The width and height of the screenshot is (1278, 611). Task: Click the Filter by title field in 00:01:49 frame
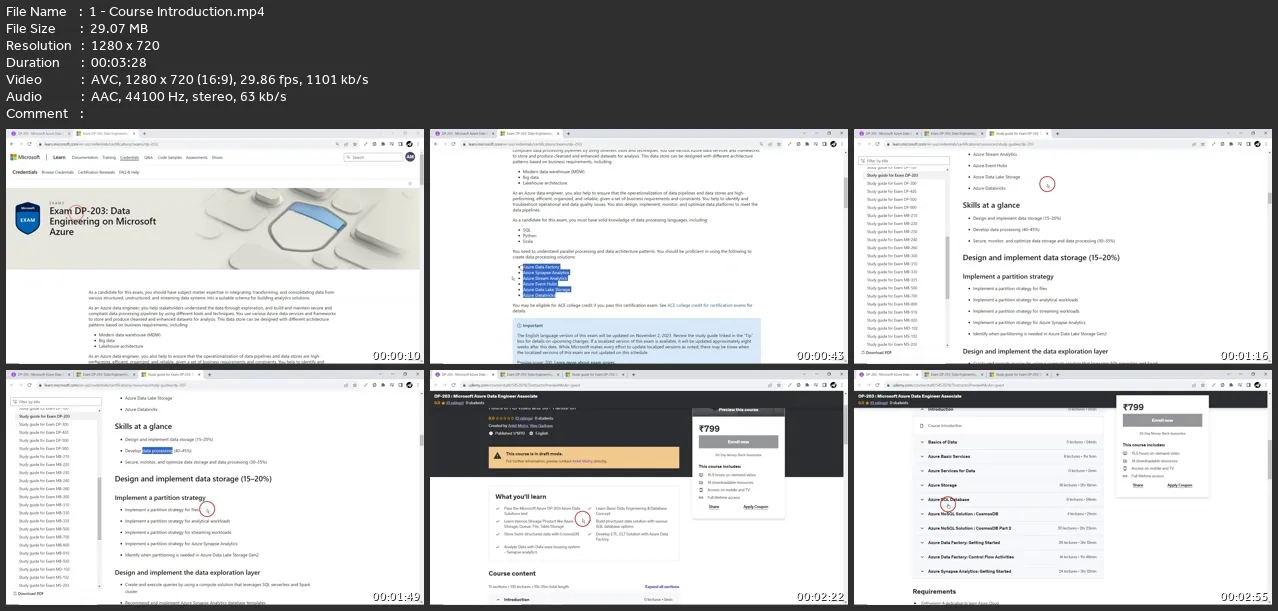click(56, 401)
